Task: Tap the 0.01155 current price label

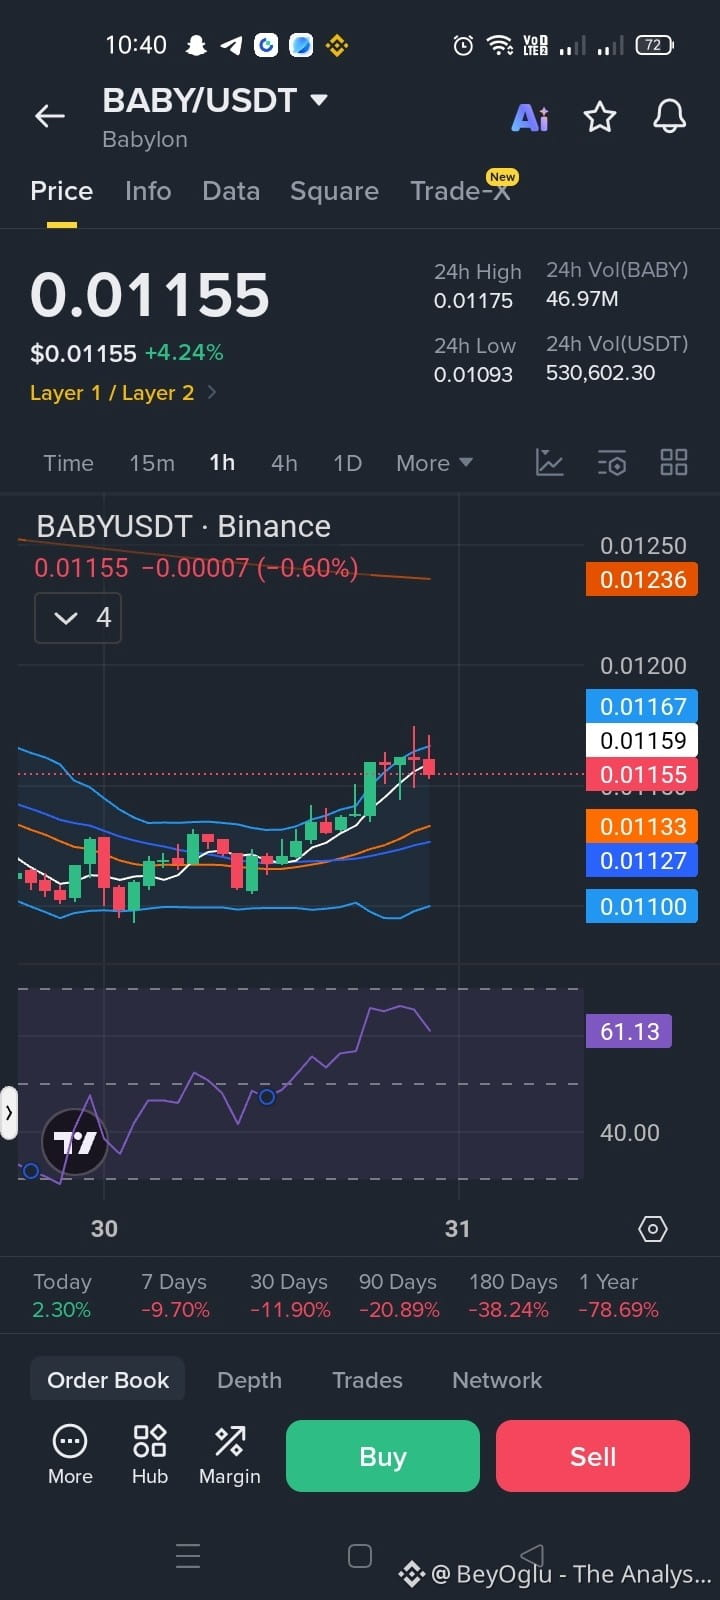Action: [x=642, y=775]
